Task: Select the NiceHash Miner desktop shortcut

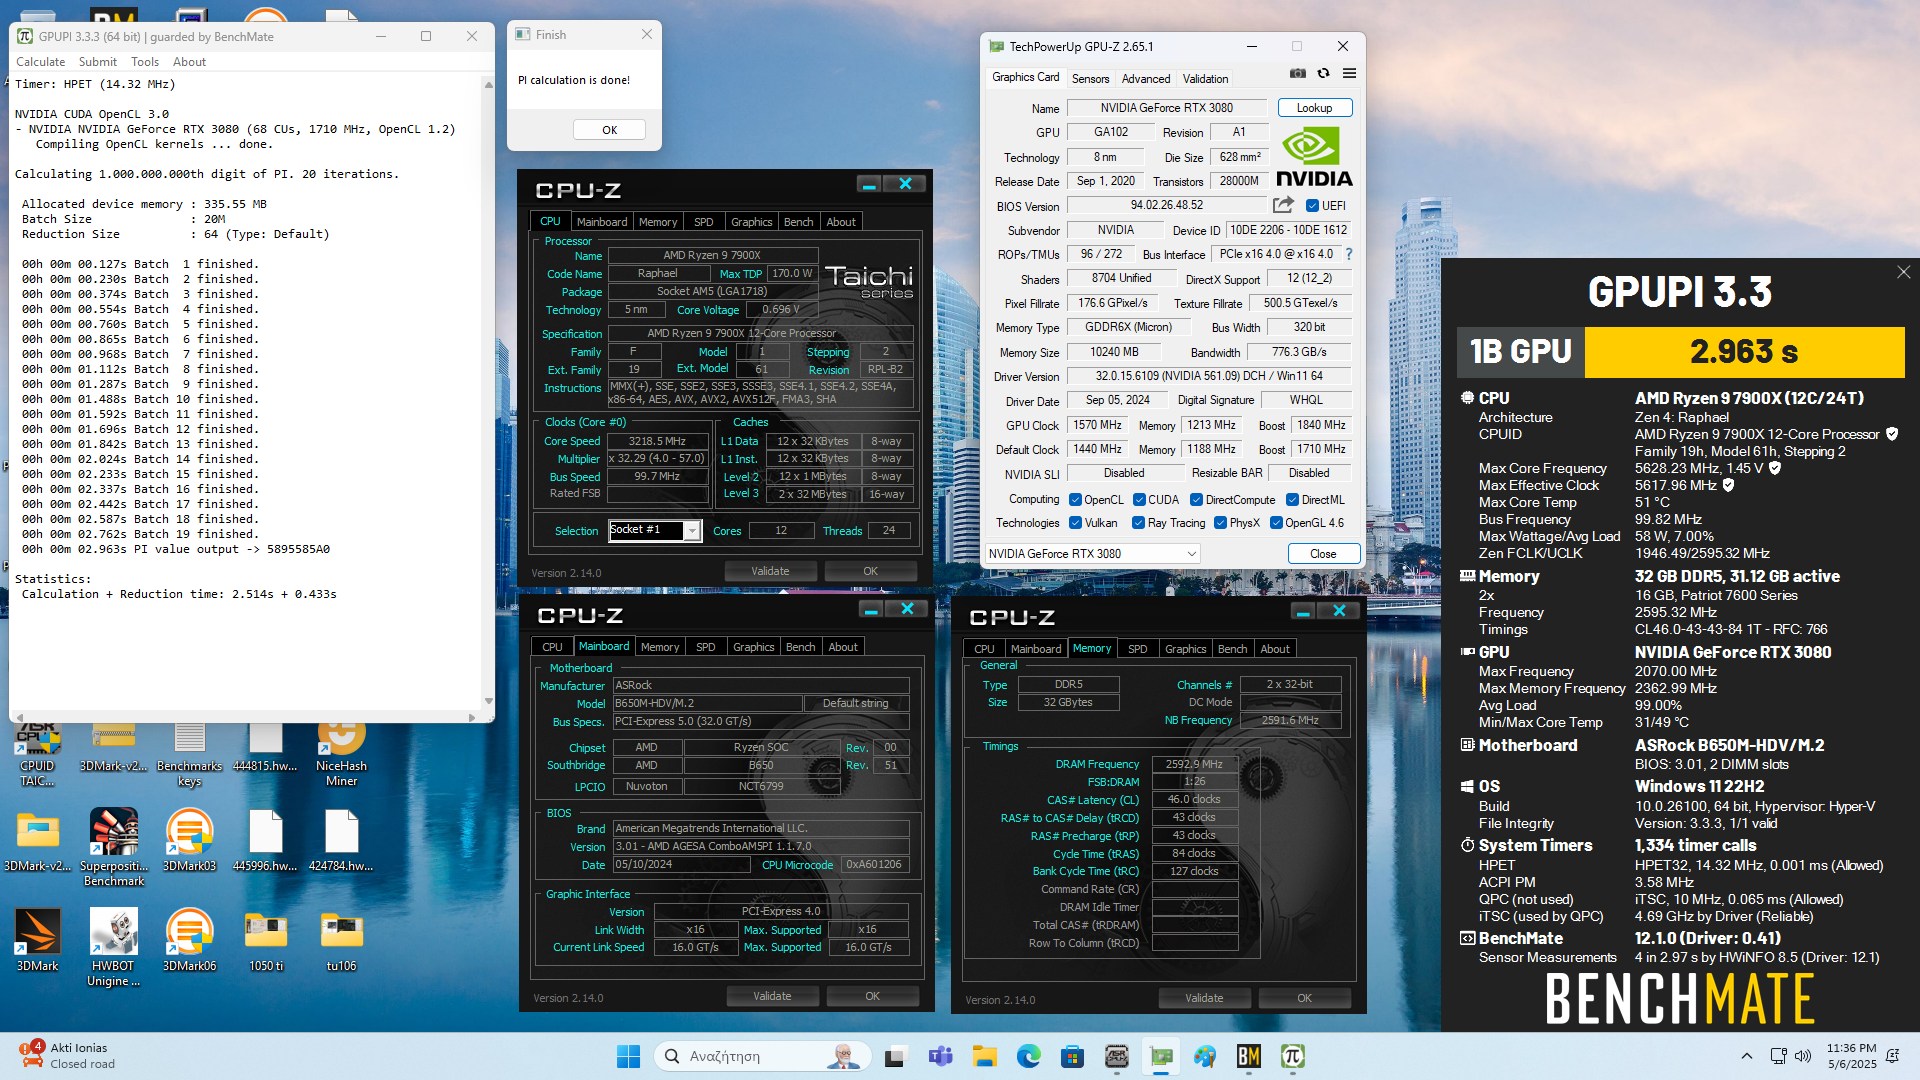Action: (x=341, y=753)
